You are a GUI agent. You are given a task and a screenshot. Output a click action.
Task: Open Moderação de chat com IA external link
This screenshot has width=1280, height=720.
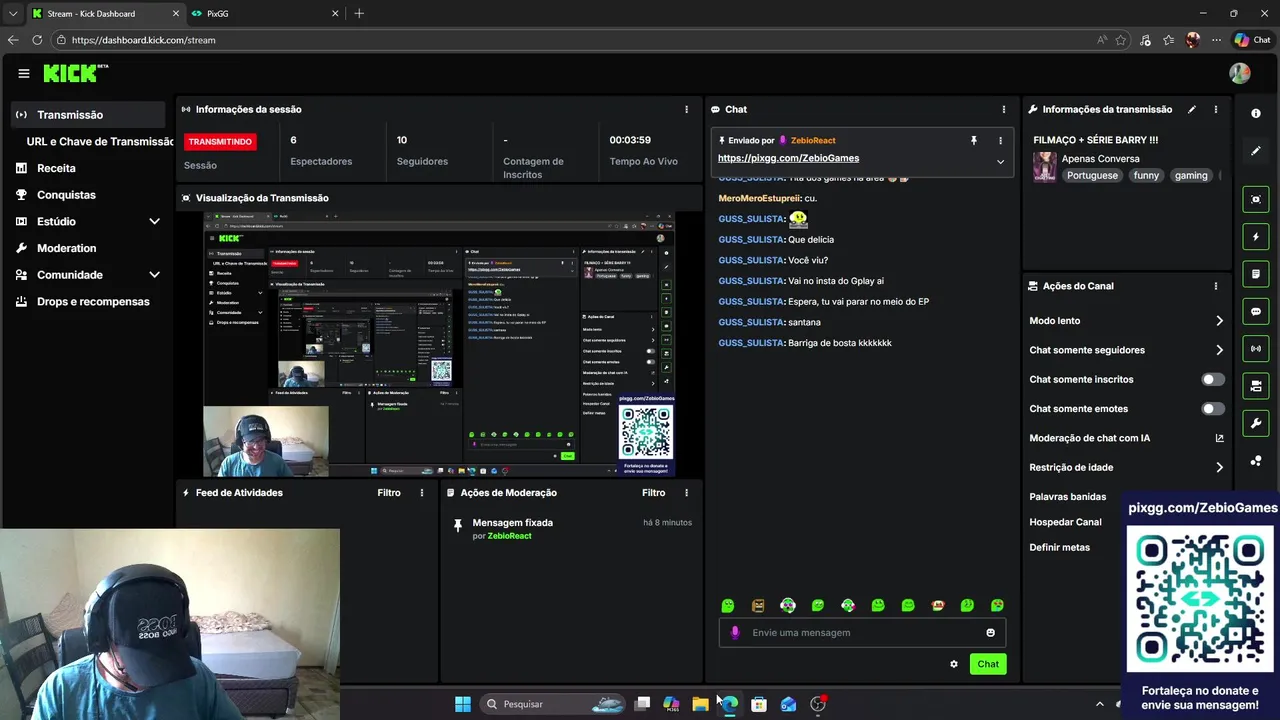tap(1219, 438)
